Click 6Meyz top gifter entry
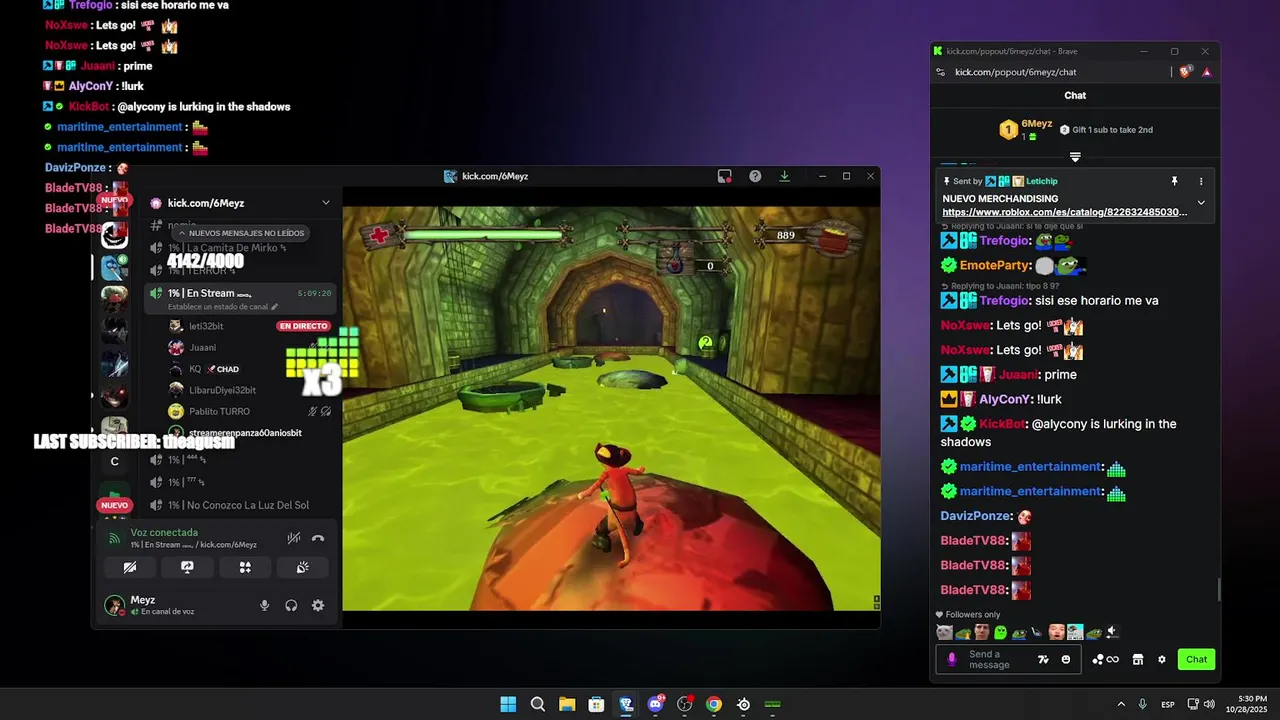Viewport: 1280px width, 720px height. click(1027, 129)
